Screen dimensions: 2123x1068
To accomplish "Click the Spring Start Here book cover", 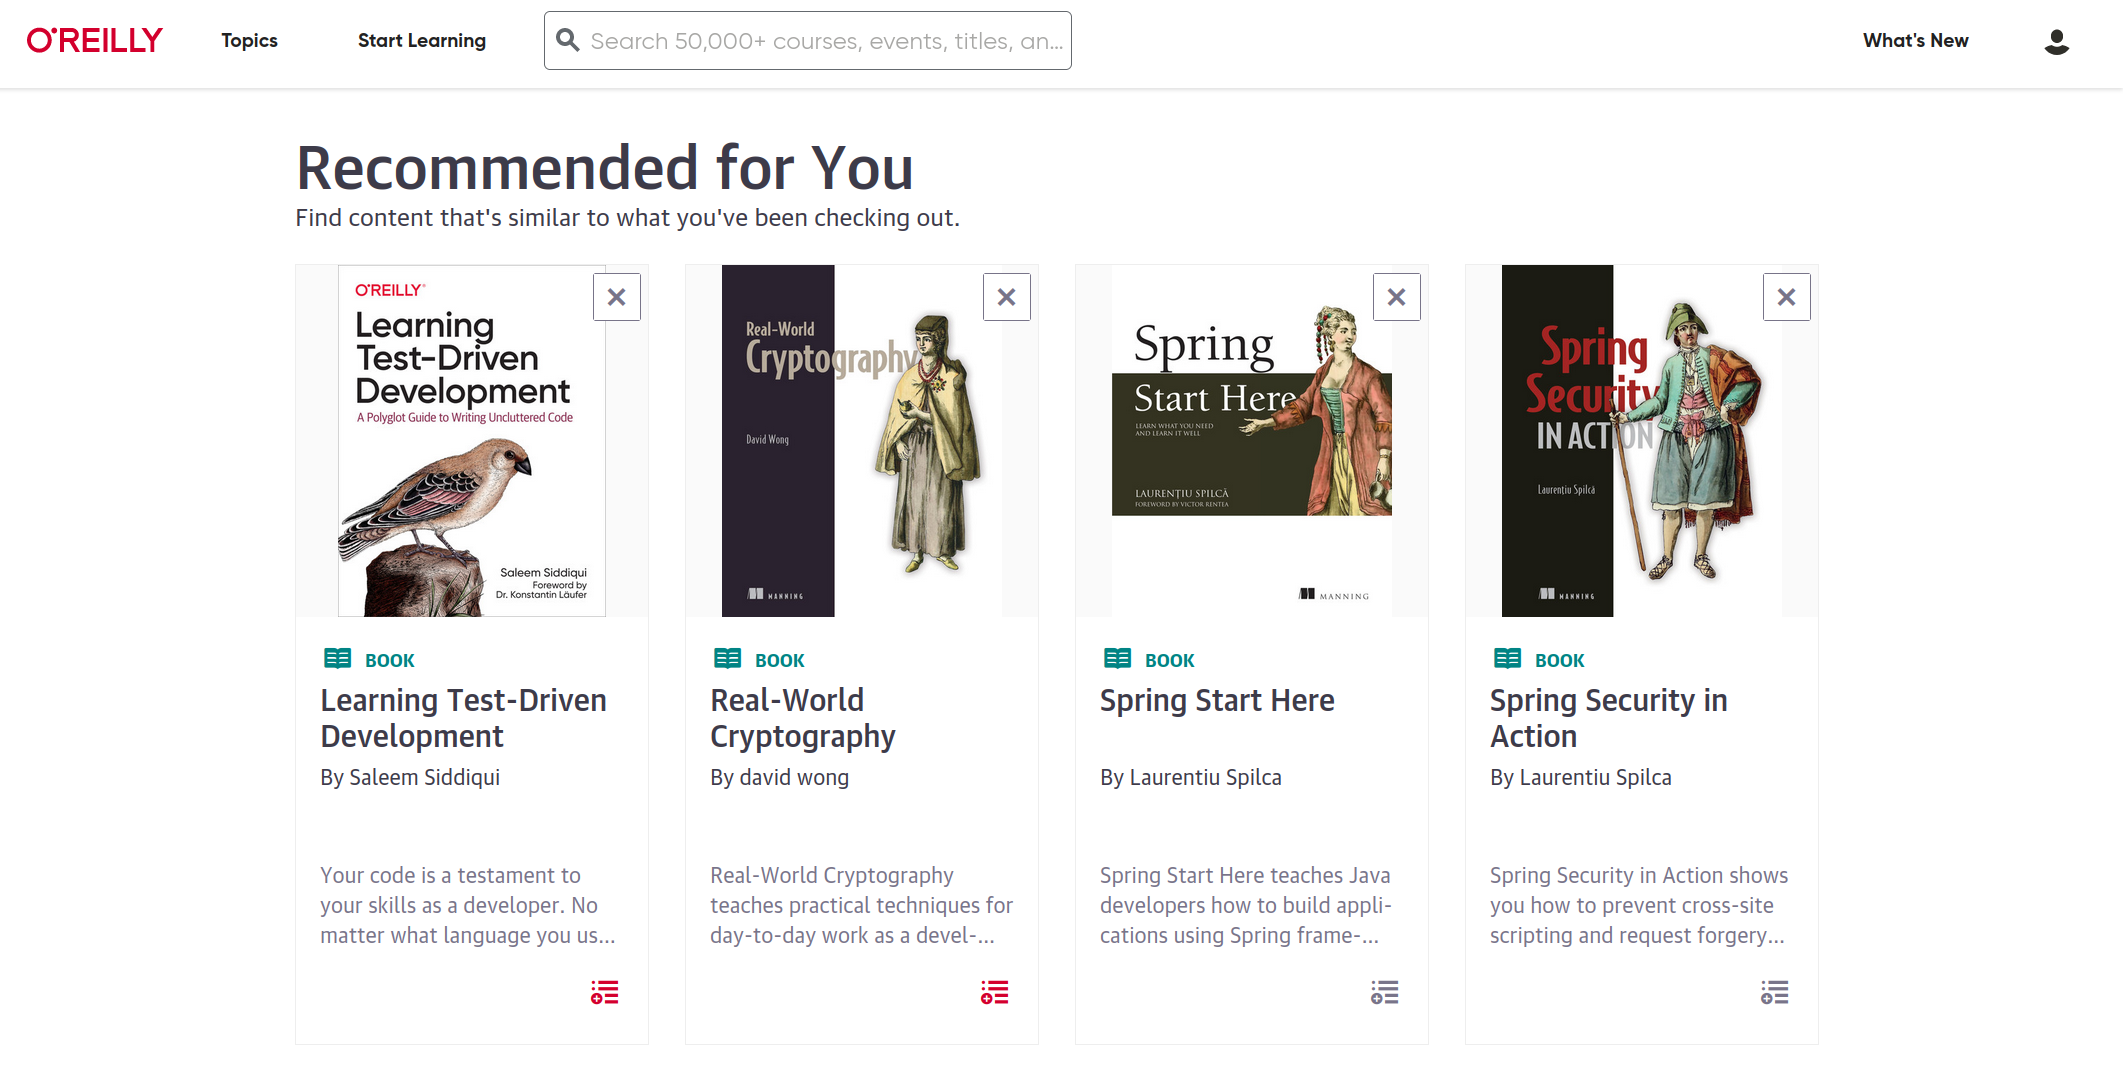I will 1251,441.
